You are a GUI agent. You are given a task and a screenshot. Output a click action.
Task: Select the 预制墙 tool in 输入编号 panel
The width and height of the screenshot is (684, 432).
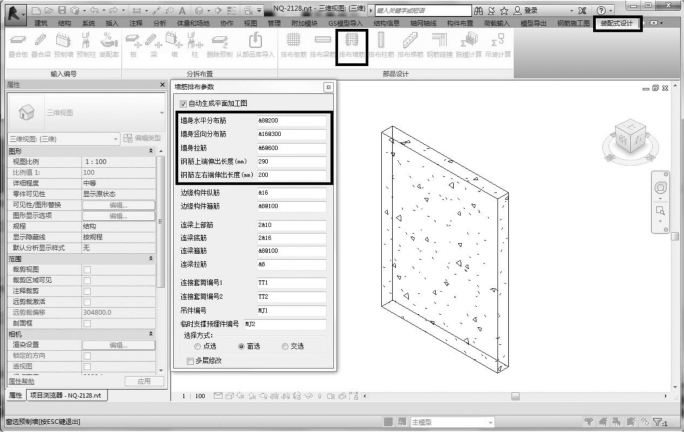coord(64,45)
